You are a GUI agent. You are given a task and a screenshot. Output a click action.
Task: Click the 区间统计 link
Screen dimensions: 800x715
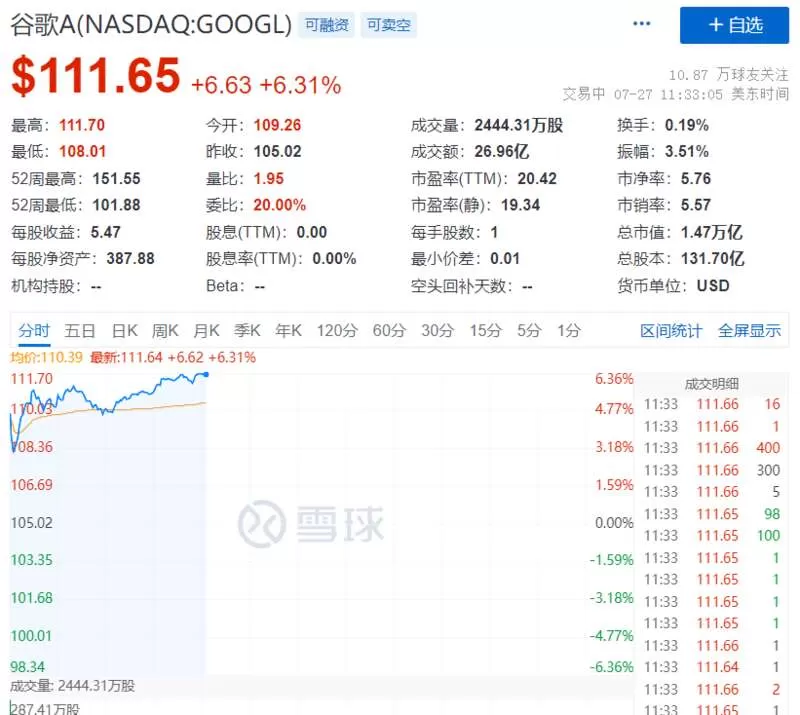tap(671, 331)
